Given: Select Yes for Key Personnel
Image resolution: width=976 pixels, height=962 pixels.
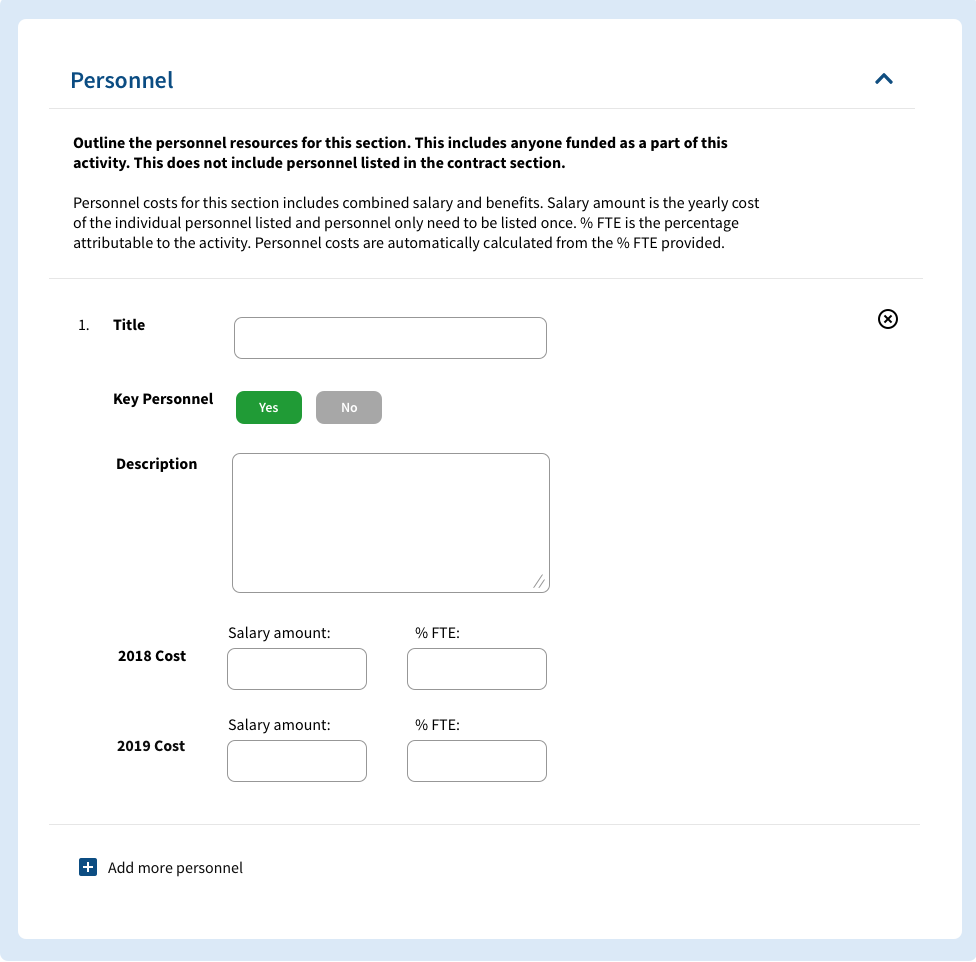Looking at the screenshot, I should [268, 407].
